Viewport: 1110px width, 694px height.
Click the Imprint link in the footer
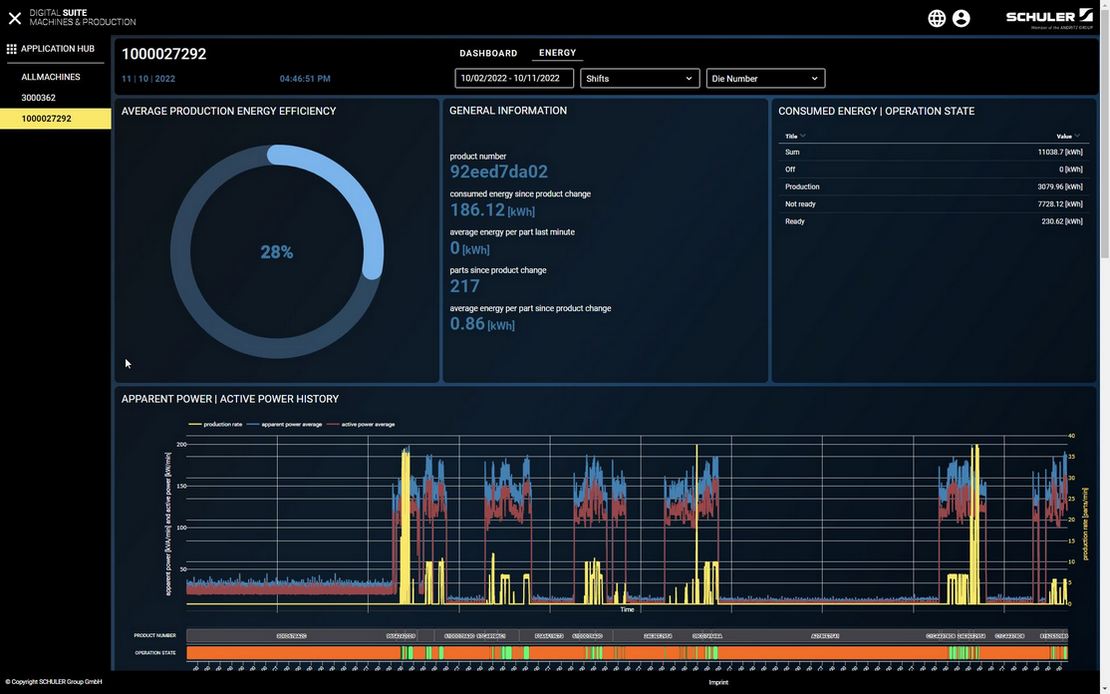coord(718,683)
